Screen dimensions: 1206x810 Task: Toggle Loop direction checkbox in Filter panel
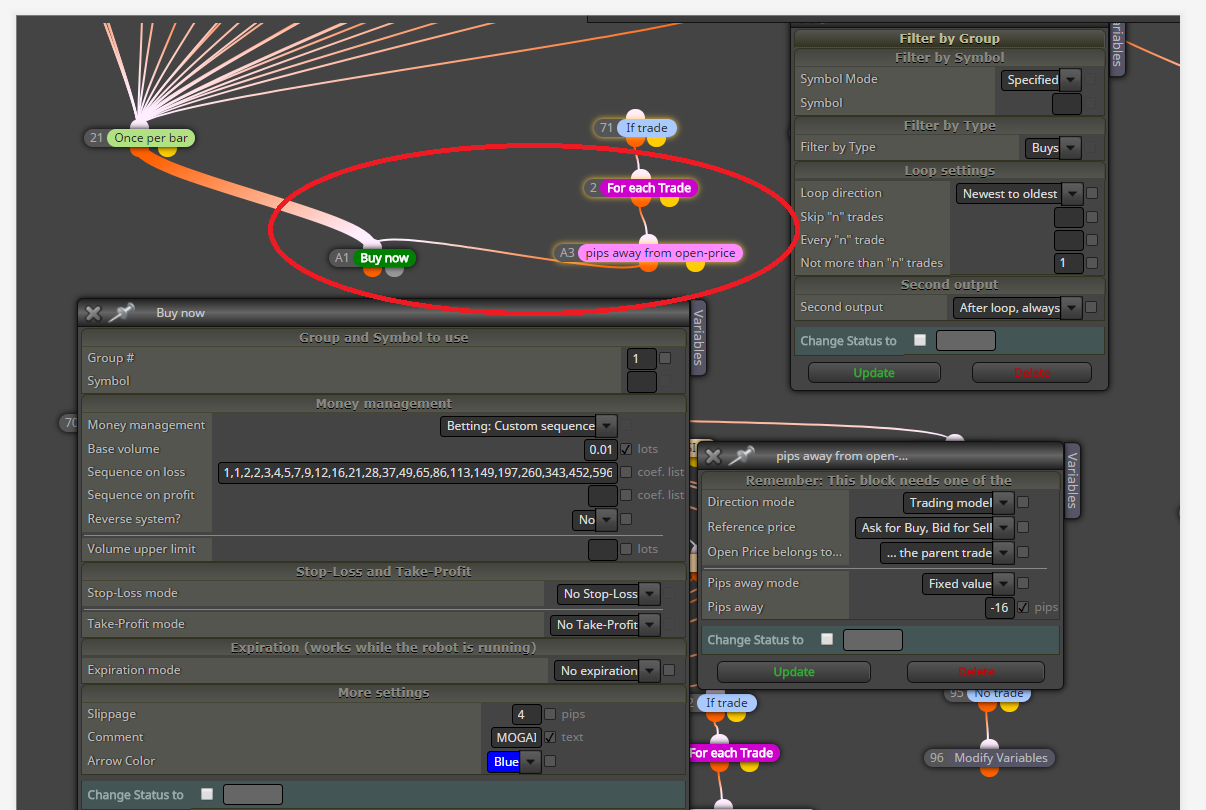click(1092, 193)
